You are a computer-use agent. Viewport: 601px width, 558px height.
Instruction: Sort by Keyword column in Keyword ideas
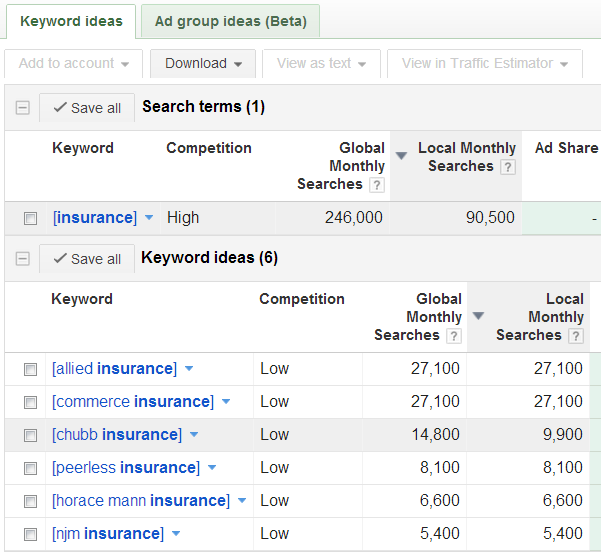point(82,299)
